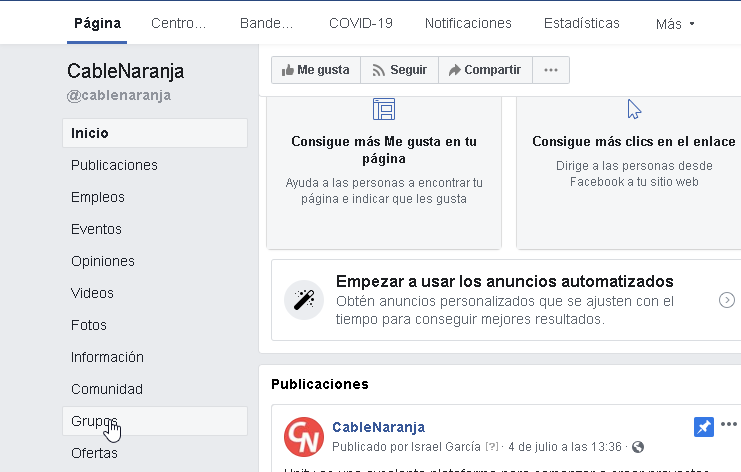Click the Publicaciones section heading

coord(320,384)
